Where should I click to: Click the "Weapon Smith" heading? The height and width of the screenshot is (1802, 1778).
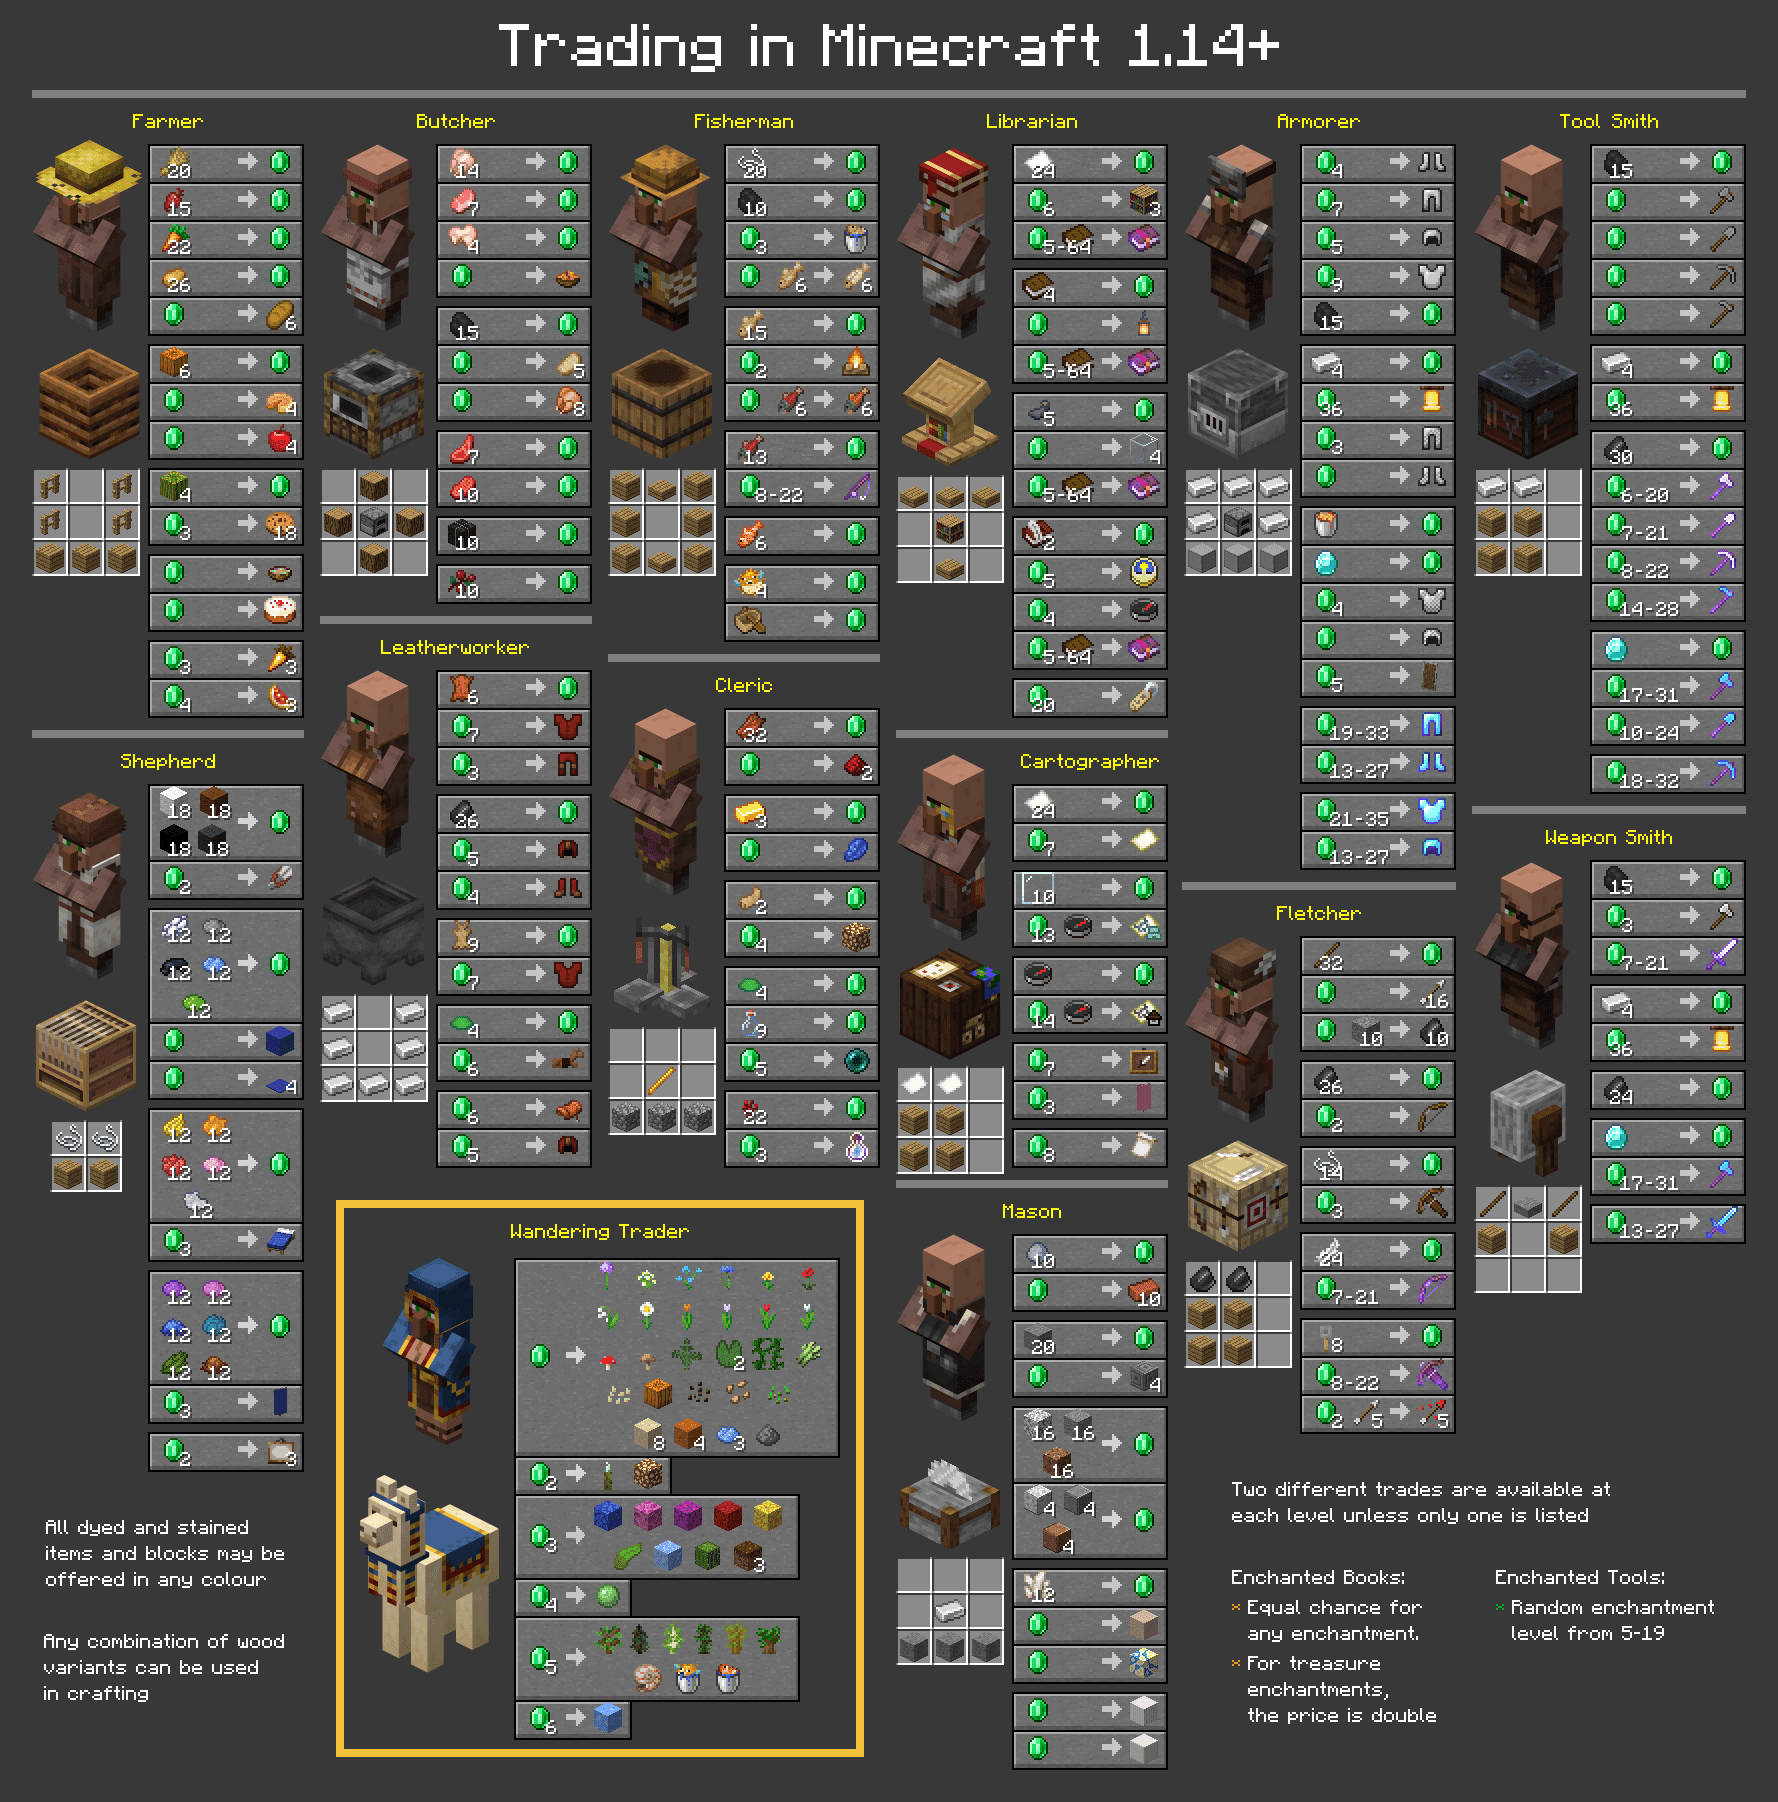1609,837
